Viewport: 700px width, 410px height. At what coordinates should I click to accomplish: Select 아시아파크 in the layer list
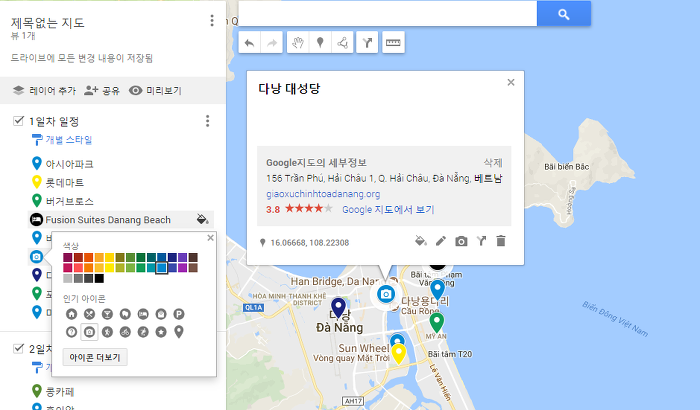click(69, 164)
